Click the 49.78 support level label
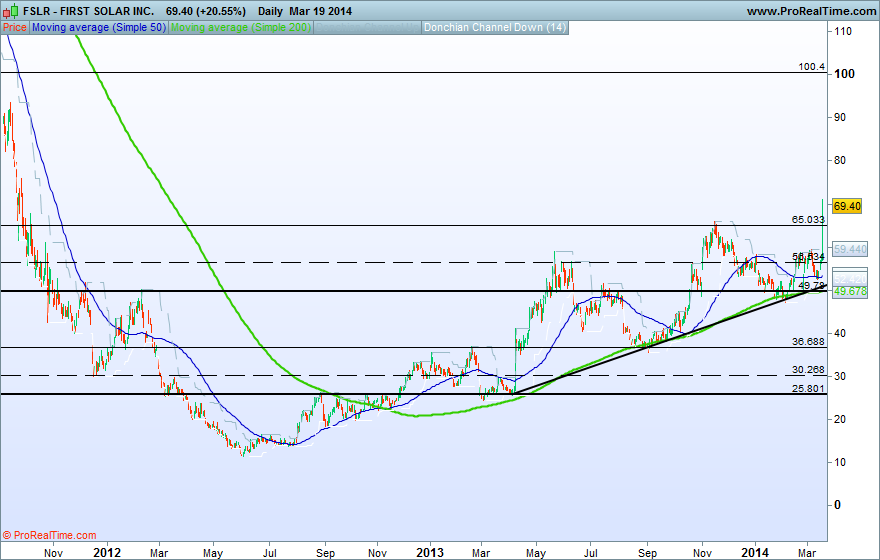This screenshot has width=880, height=560. coord(812,286)
